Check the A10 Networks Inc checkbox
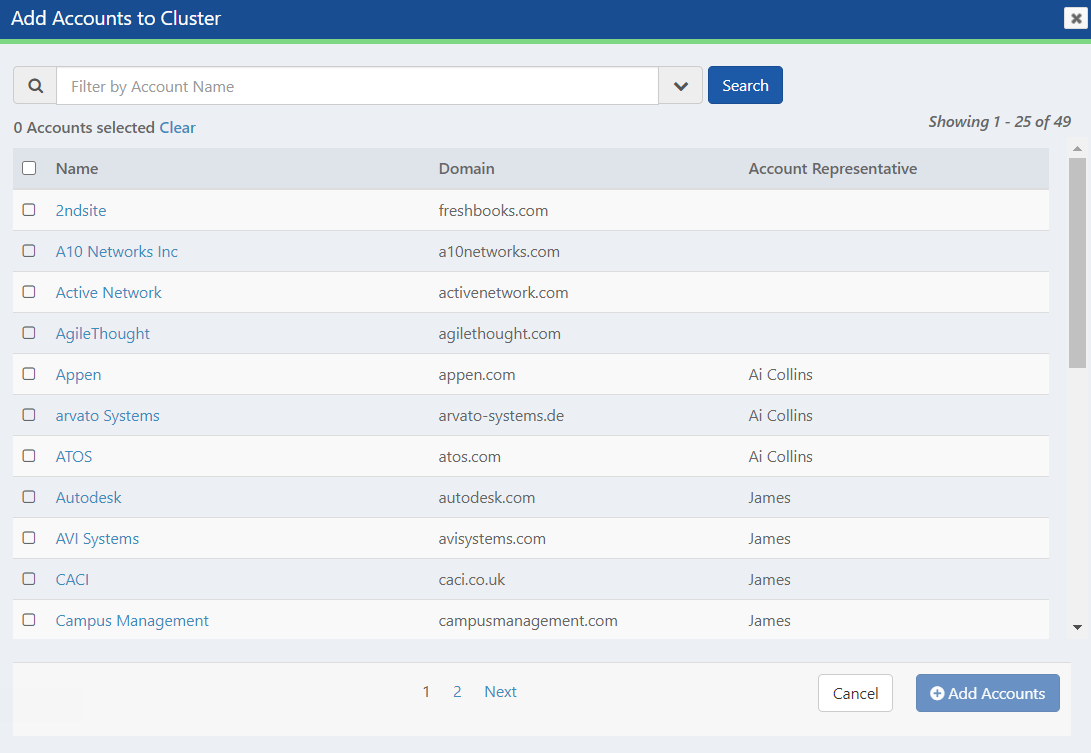Image resolution: width=1091 pixels, height=753 pixels. (29, 251)
